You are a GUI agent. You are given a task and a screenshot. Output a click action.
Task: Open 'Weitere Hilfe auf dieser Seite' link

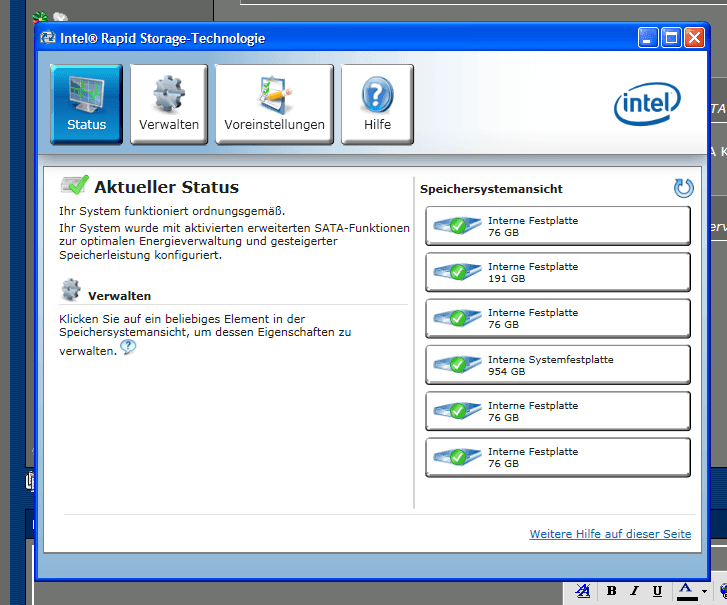610,534
